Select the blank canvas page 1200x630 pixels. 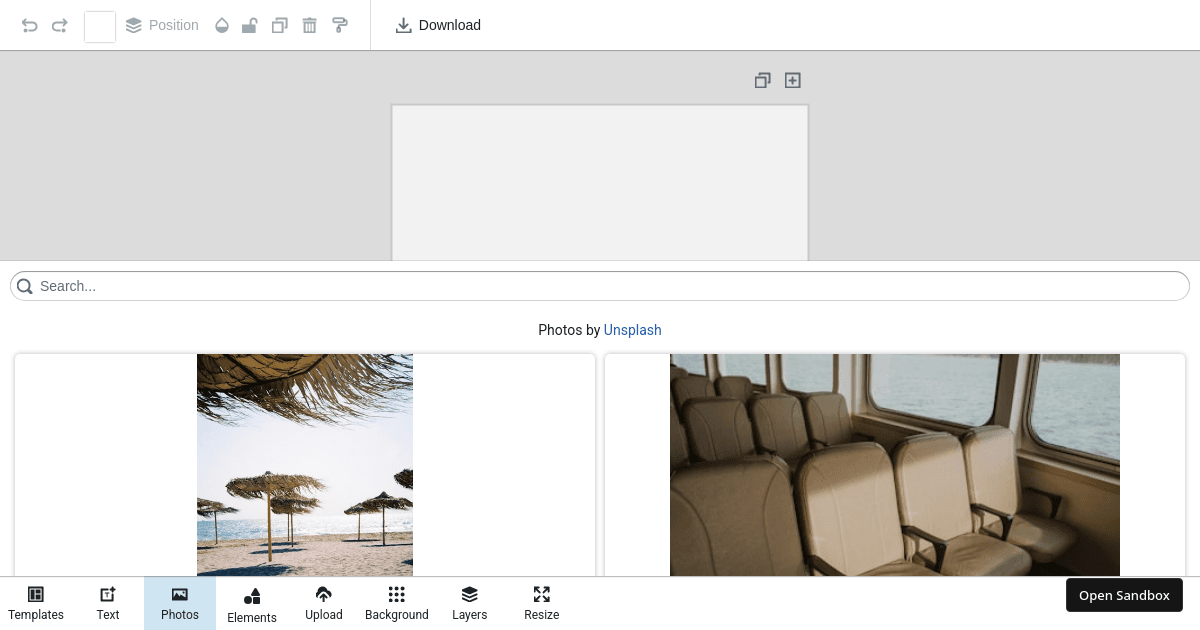600,183
